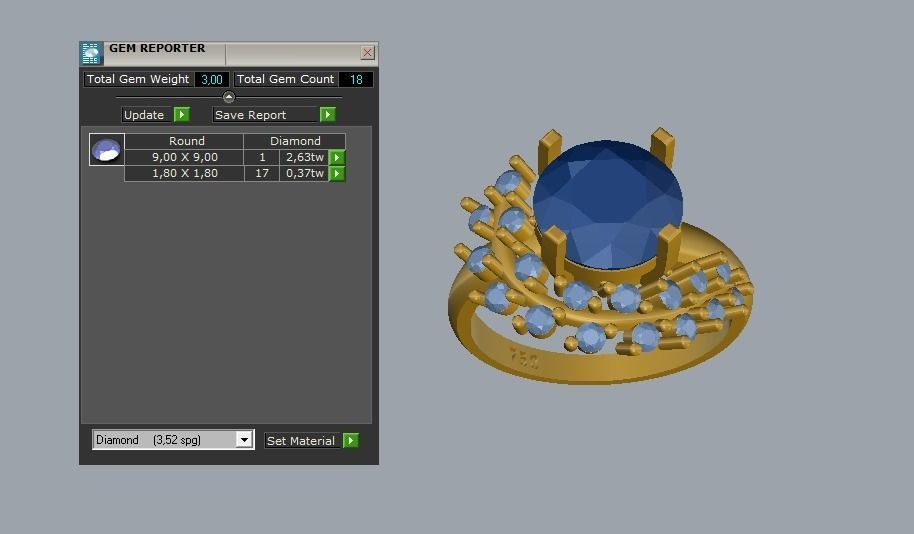Click the Round shape header cell
Screen dimensions: 914x534
(x=185, y=141)
